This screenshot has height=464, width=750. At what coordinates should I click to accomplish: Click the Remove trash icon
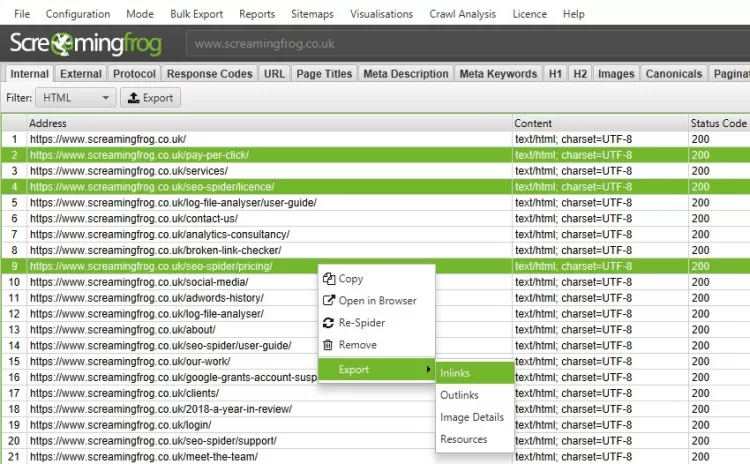pyautogui.click(x=329, y=345)
